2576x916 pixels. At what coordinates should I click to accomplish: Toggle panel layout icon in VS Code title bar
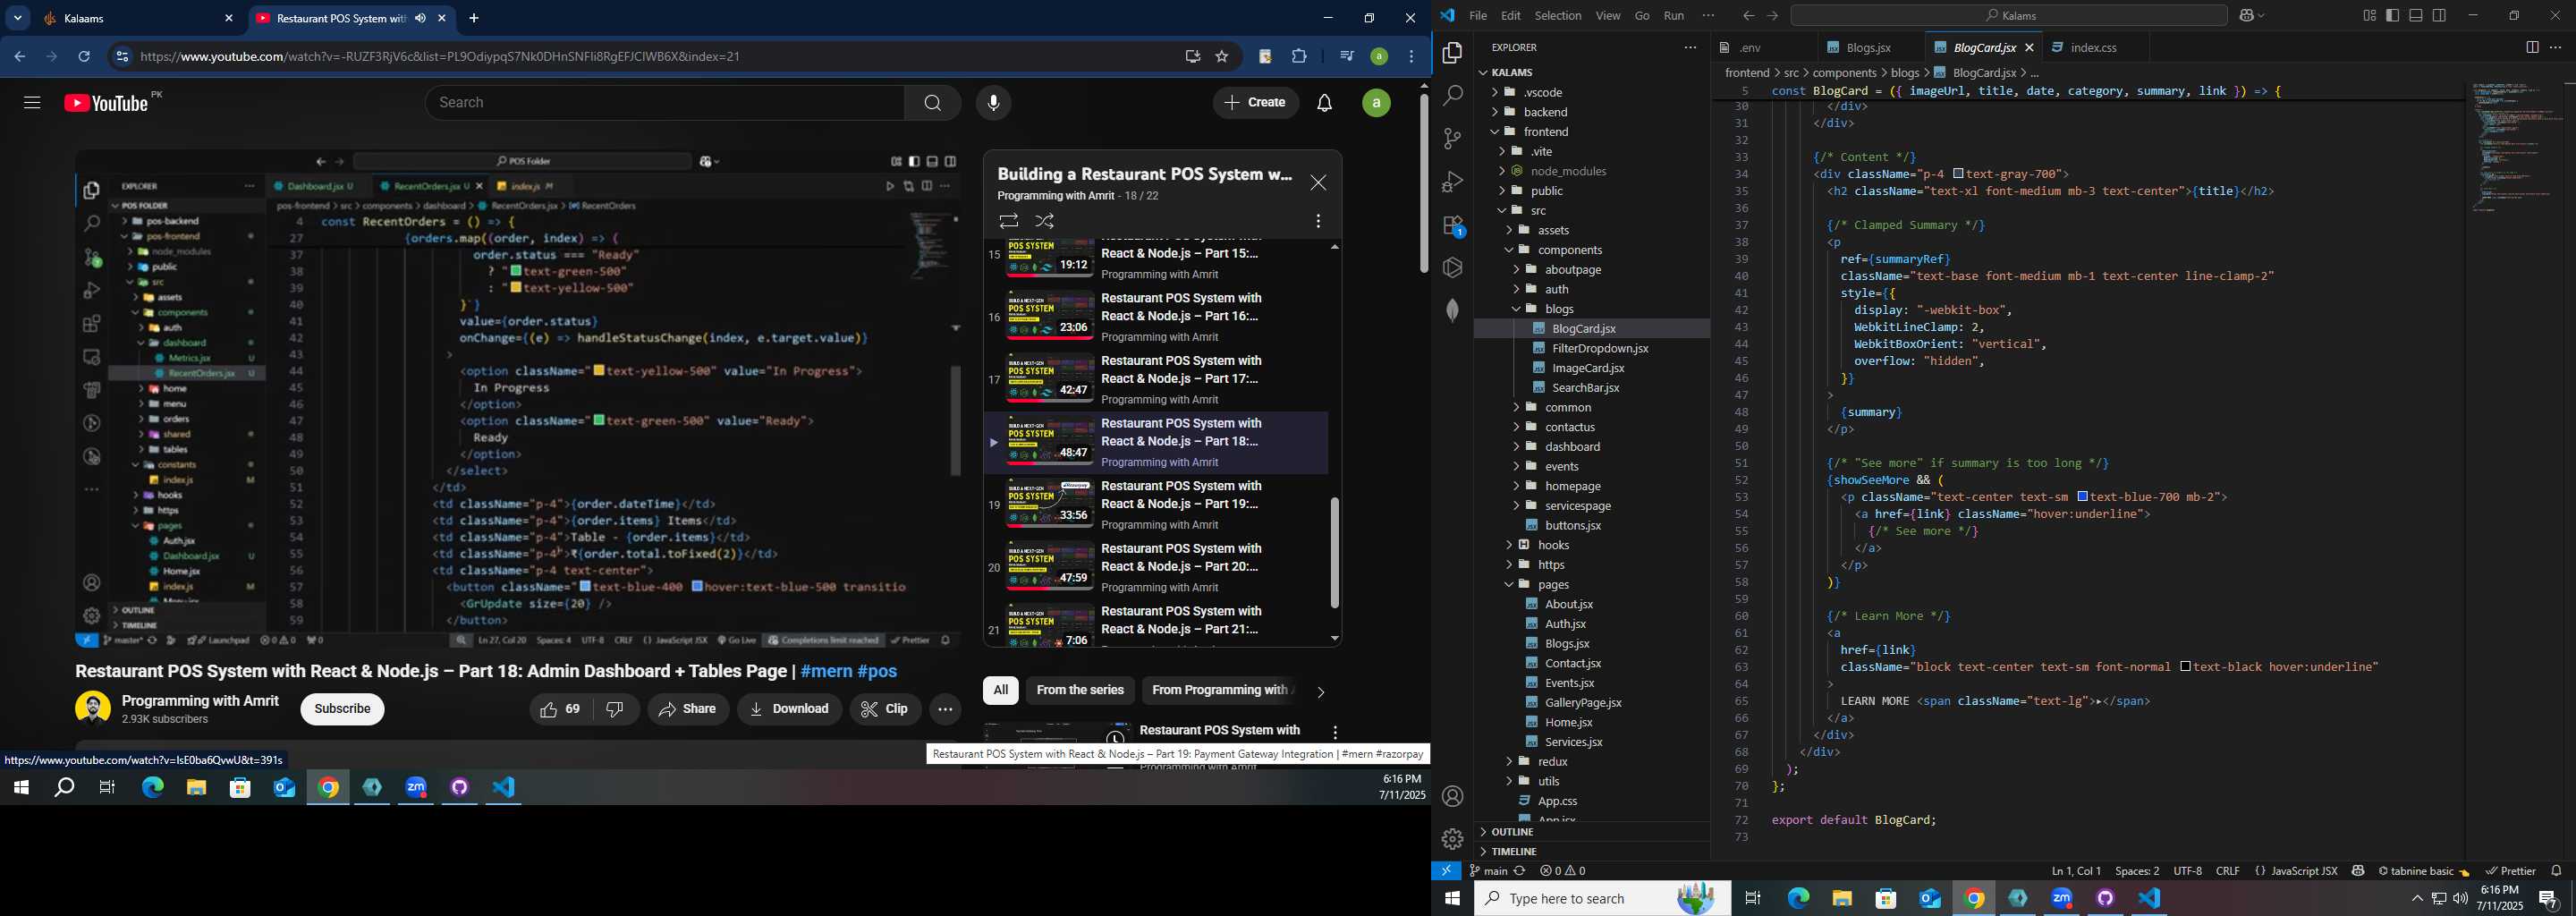coord(2416,15)
